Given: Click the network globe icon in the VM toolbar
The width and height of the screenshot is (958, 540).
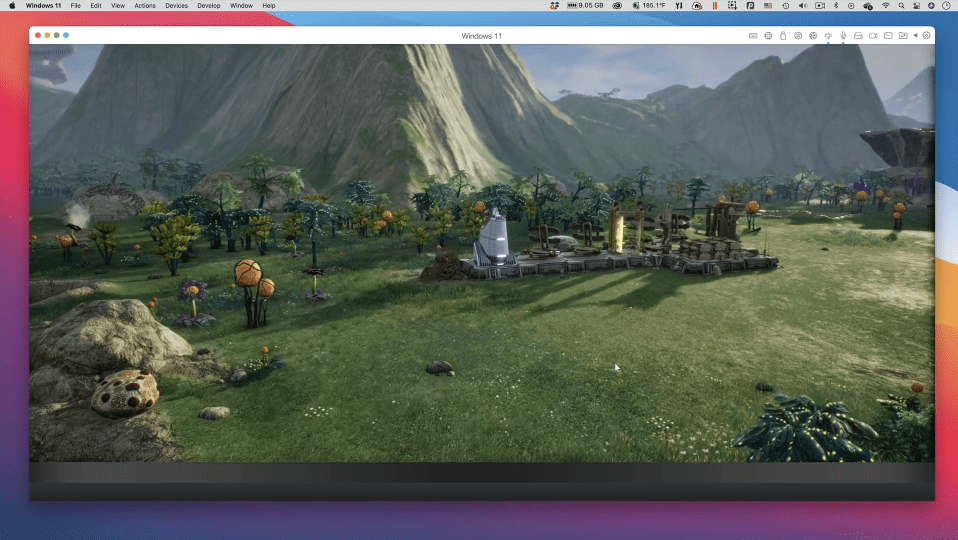Looking at the screenshot, I should pyautogui.click(x=813, y=36).
